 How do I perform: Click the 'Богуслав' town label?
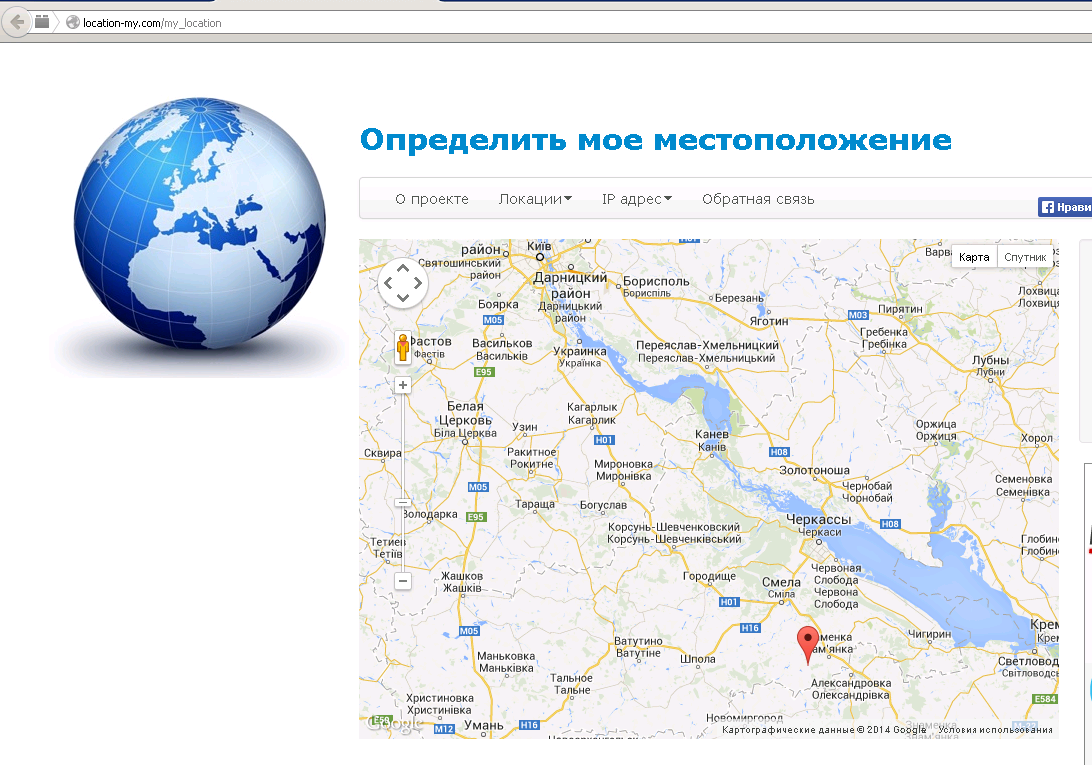pos(603,505)
